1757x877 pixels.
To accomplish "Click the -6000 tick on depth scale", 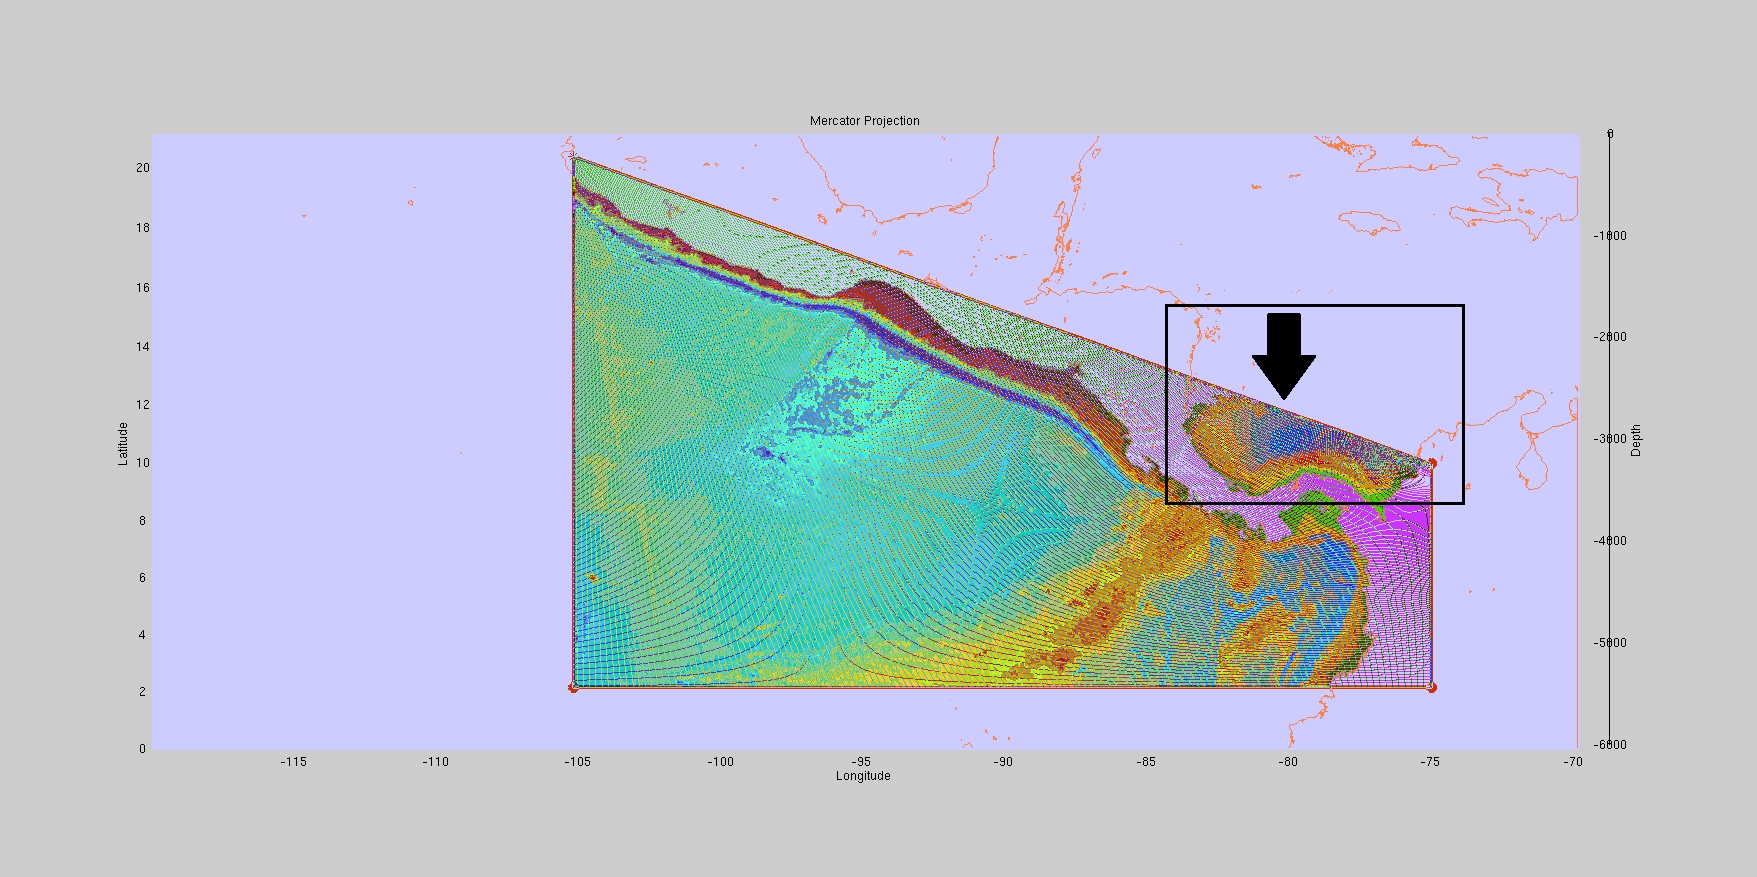I will point(1609,745).
